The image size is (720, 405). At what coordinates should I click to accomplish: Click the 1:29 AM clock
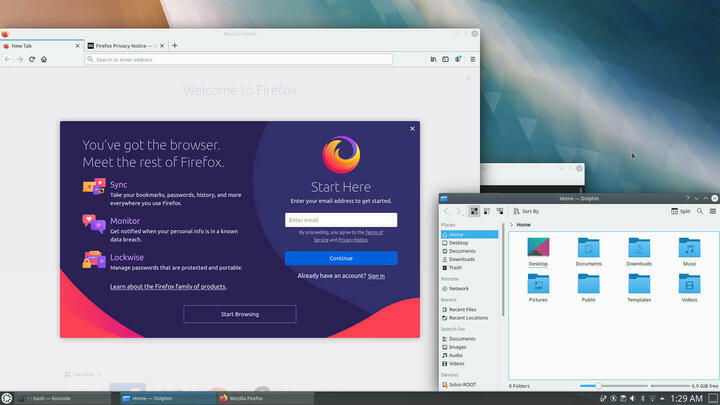tap(686, 399)
